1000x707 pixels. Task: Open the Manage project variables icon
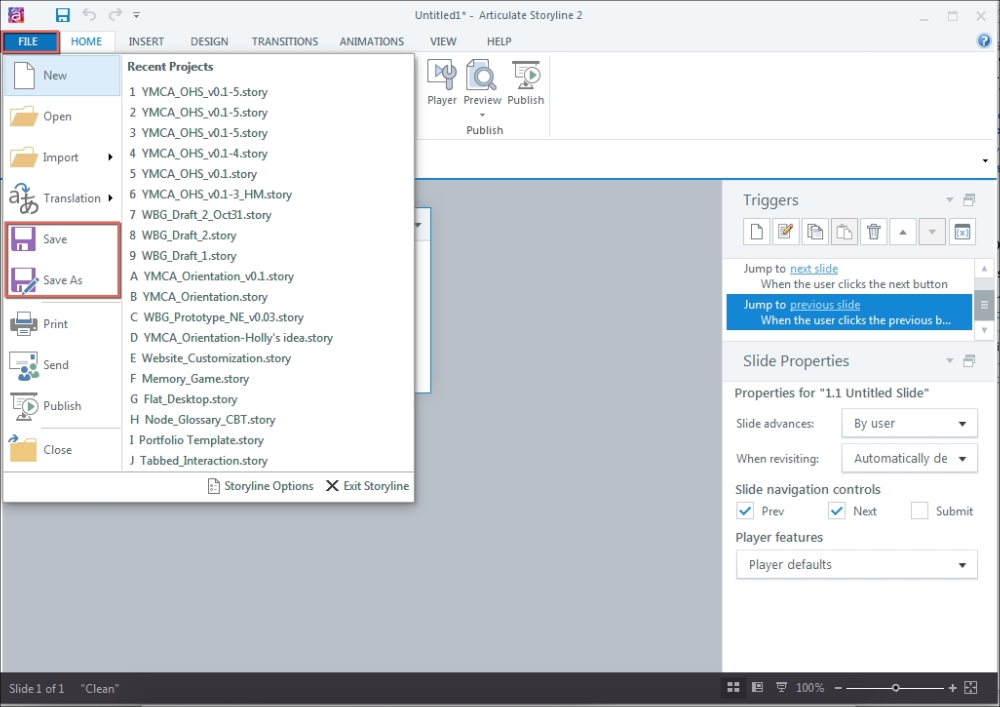coord(962,231)
